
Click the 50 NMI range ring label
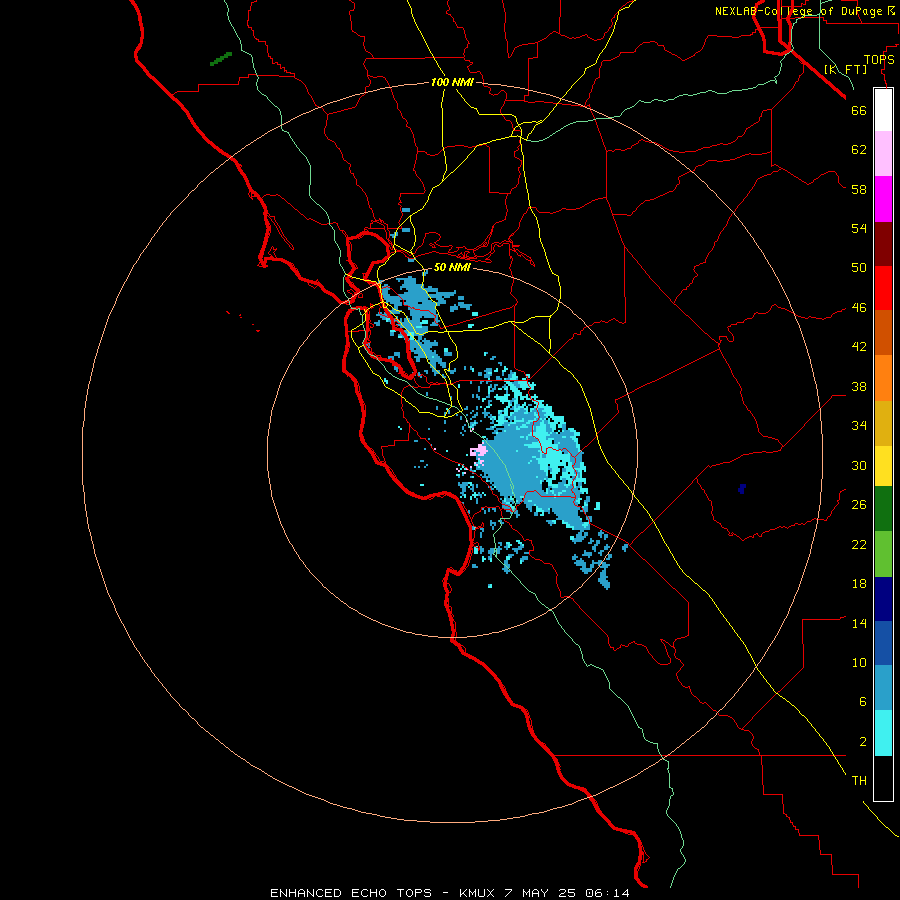452,267
